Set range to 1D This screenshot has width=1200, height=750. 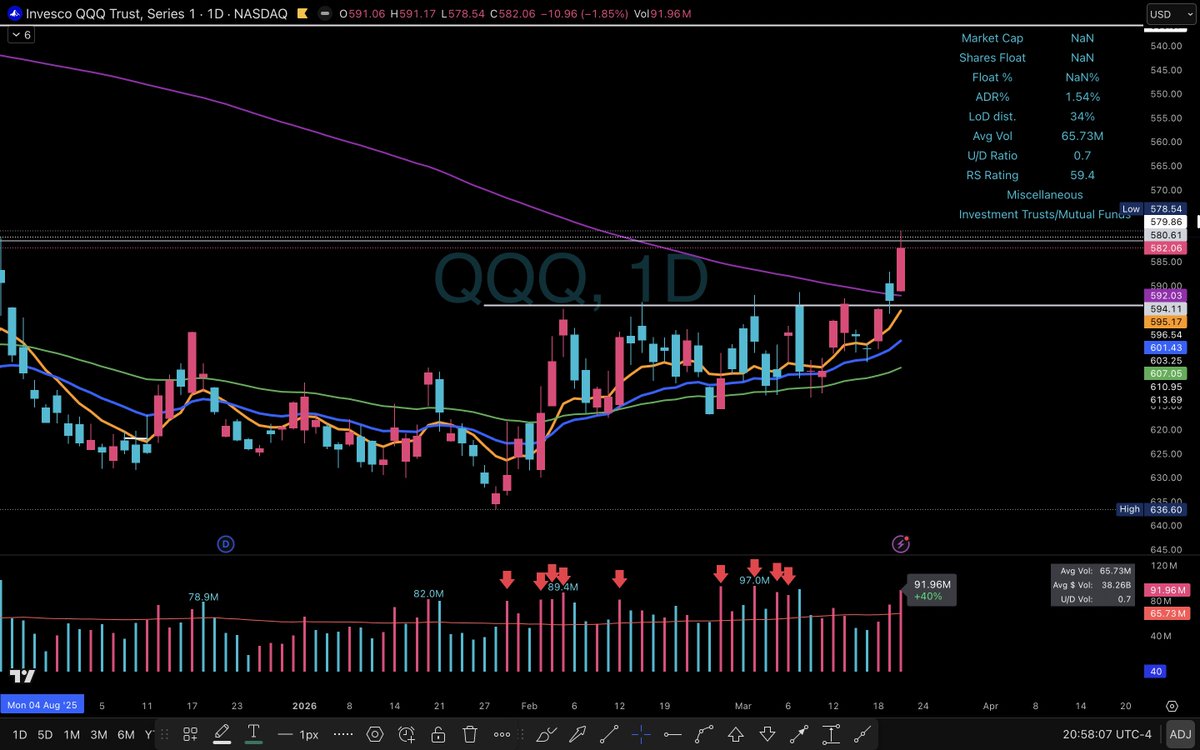20,734
